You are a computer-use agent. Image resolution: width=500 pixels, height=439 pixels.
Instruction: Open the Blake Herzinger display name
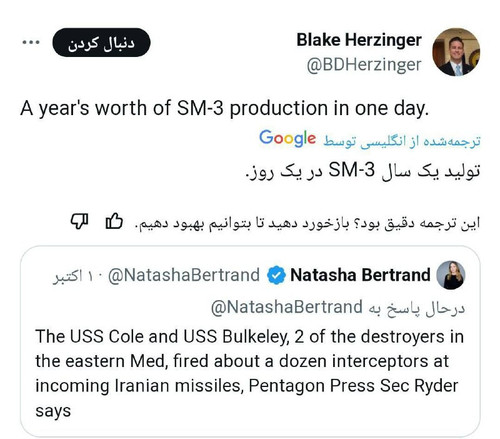pos(359,40)
